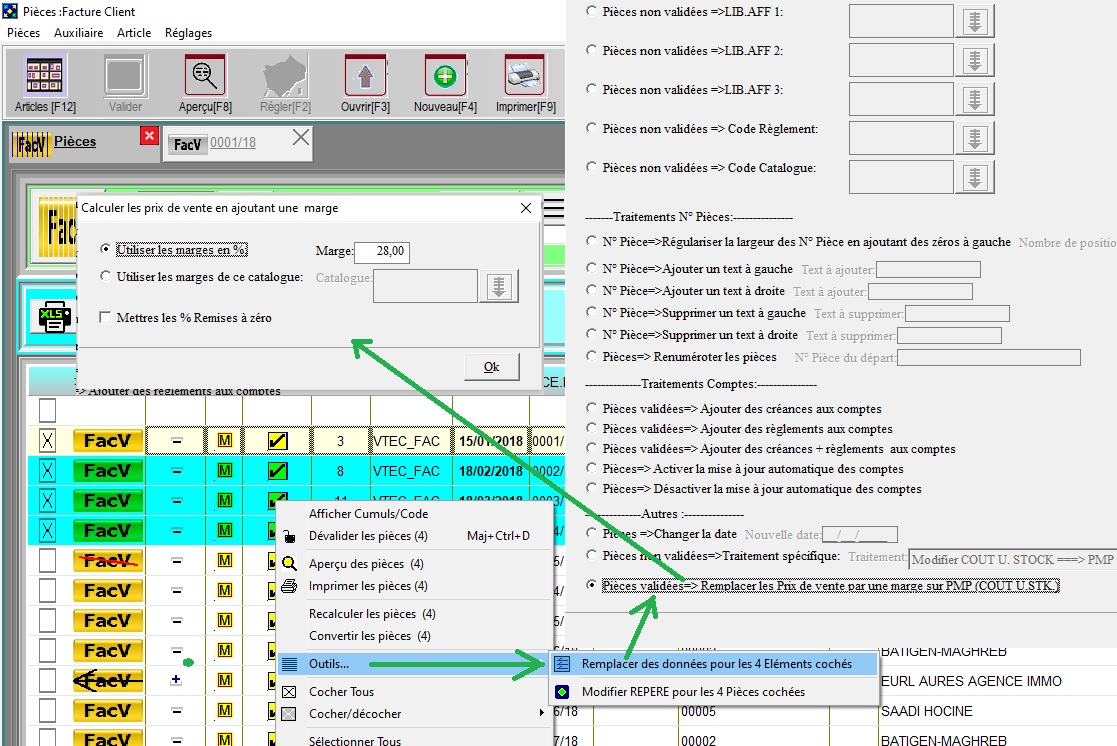Check Mettres les % Remises à zéro

click(x=105, y=318)
